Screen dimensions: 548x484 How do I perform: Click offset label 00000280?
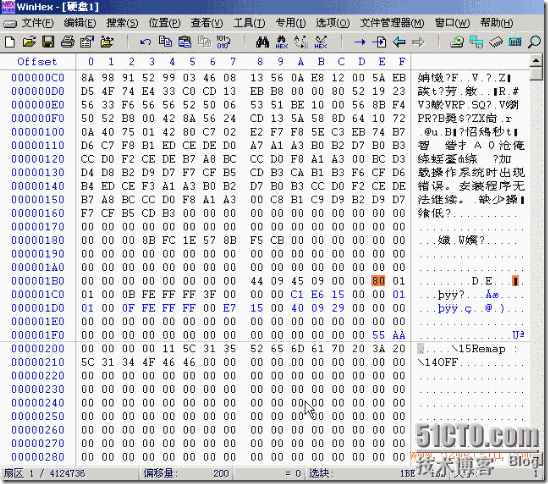click(38, 457)
